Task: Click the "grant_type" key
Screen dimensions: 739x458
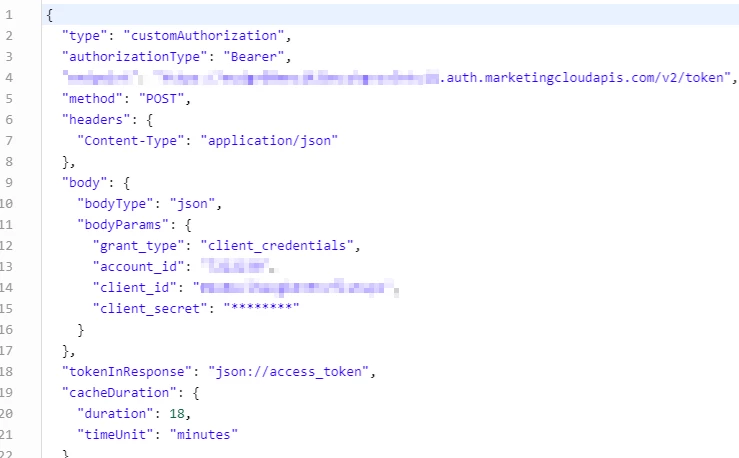Action: coord(139,245)
